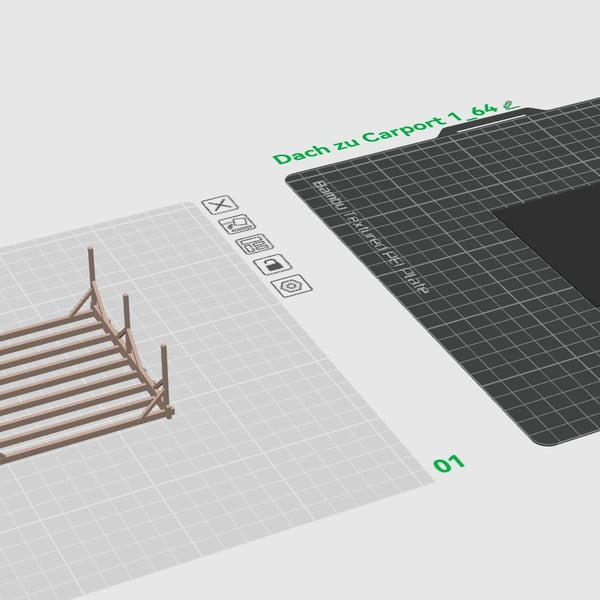Image resolution: width=600 pixels, height=600 pixels.
Task: Remove all objects from plate 01
Action: click(x=220, y=205)
